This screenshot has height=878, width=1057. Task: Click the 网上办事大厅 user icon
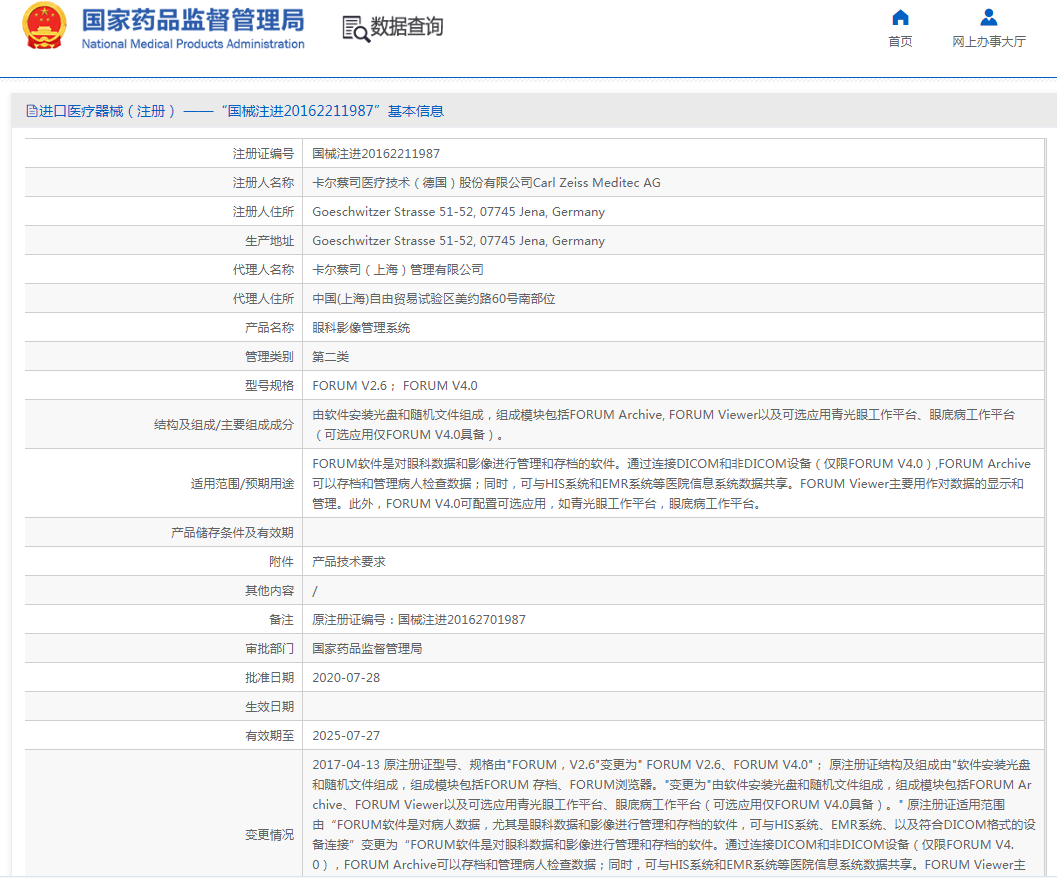tap(989, 17)
